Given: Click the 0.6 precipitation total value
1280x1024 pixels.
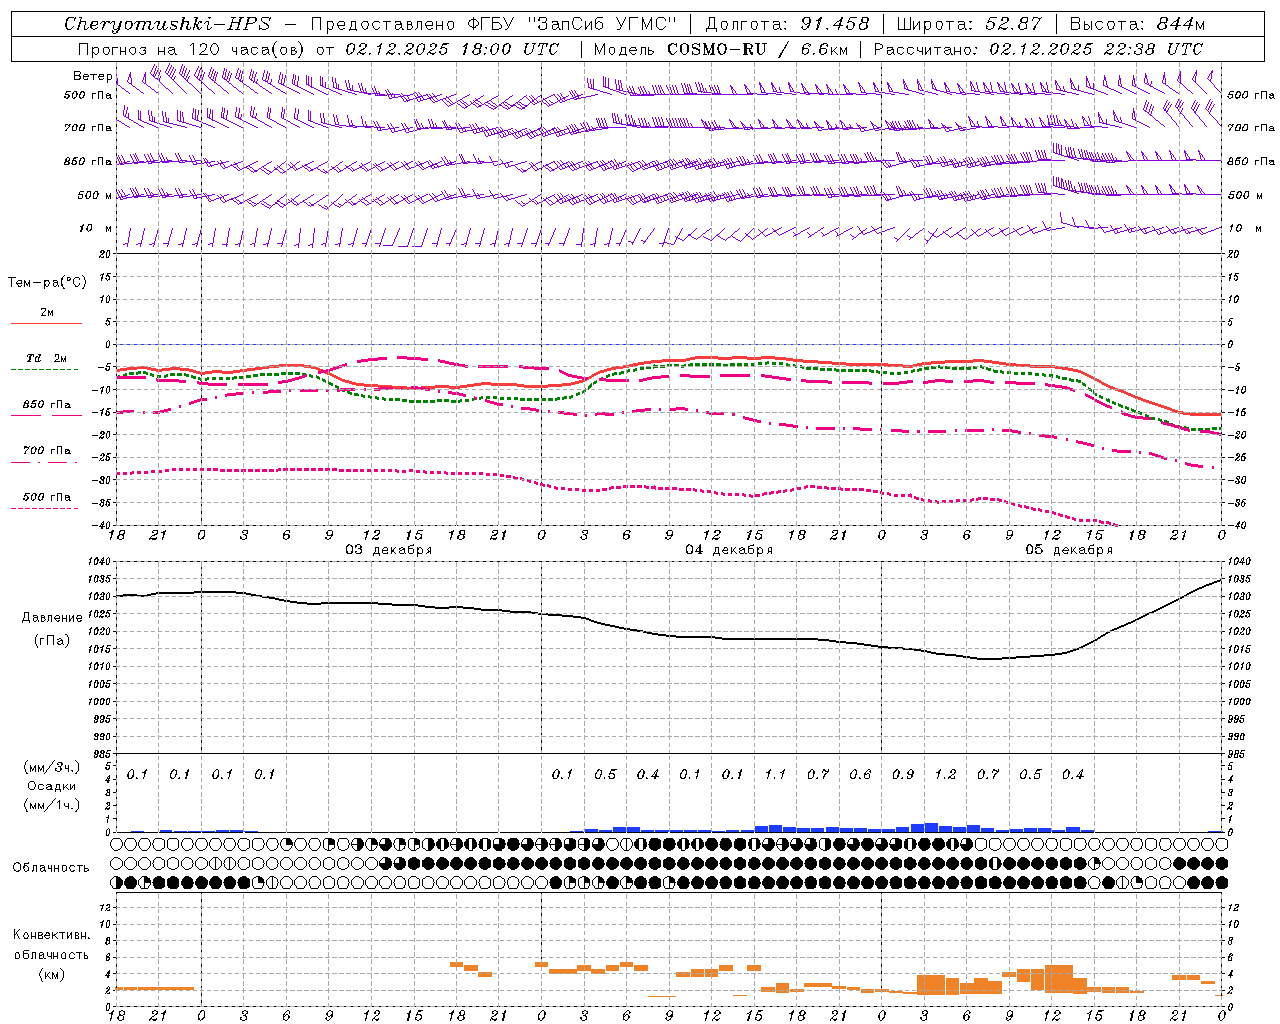Looking at the screenshot, I should pyautogui.click(x=860, y=775).
